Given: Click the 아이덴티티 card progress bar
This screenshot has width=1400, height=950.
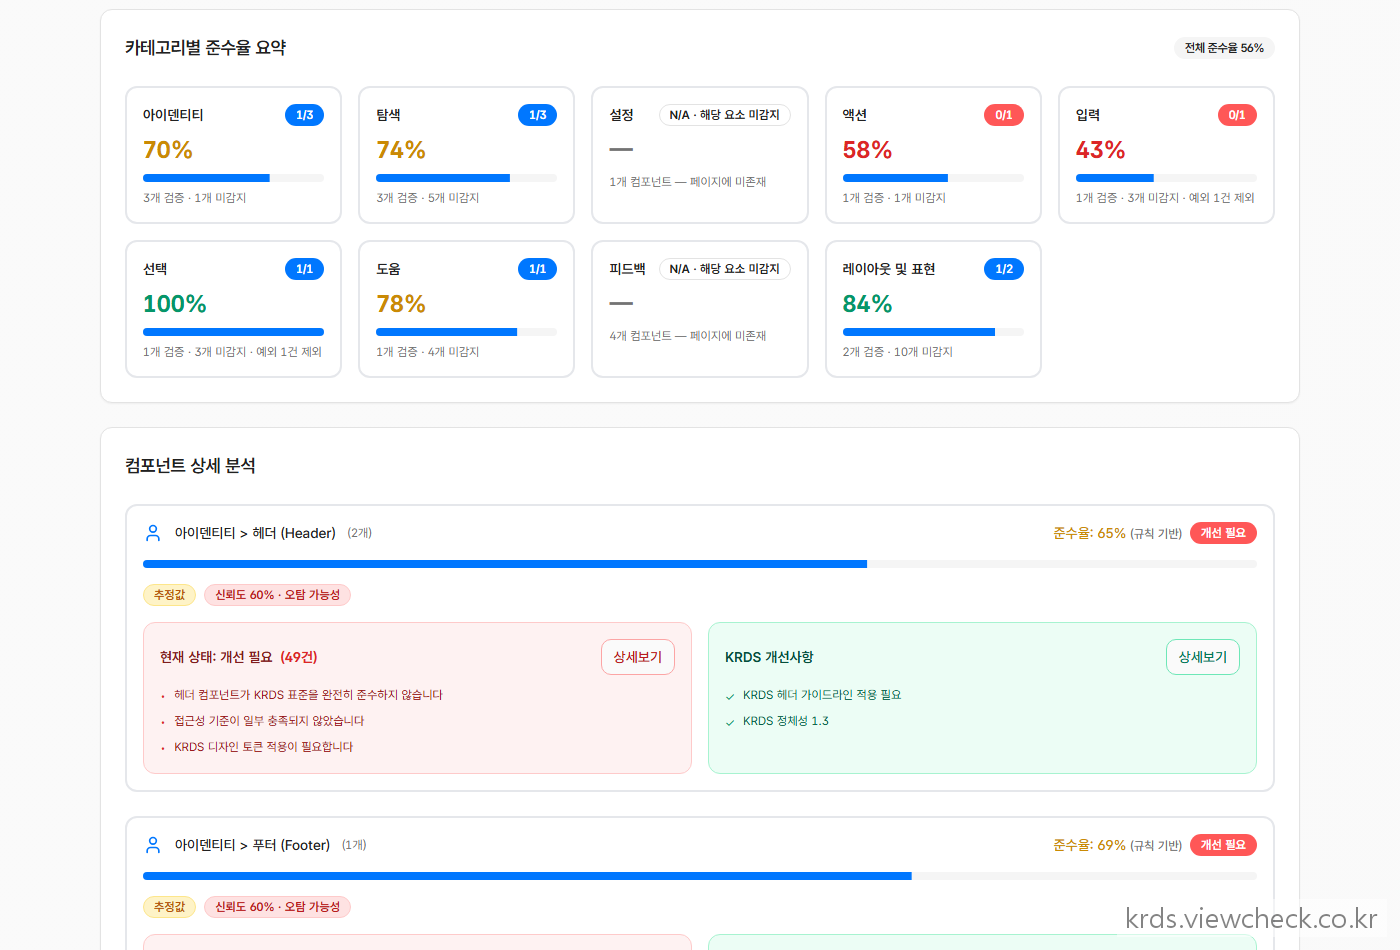Looking at the screenshot, I should pos(233,178).
